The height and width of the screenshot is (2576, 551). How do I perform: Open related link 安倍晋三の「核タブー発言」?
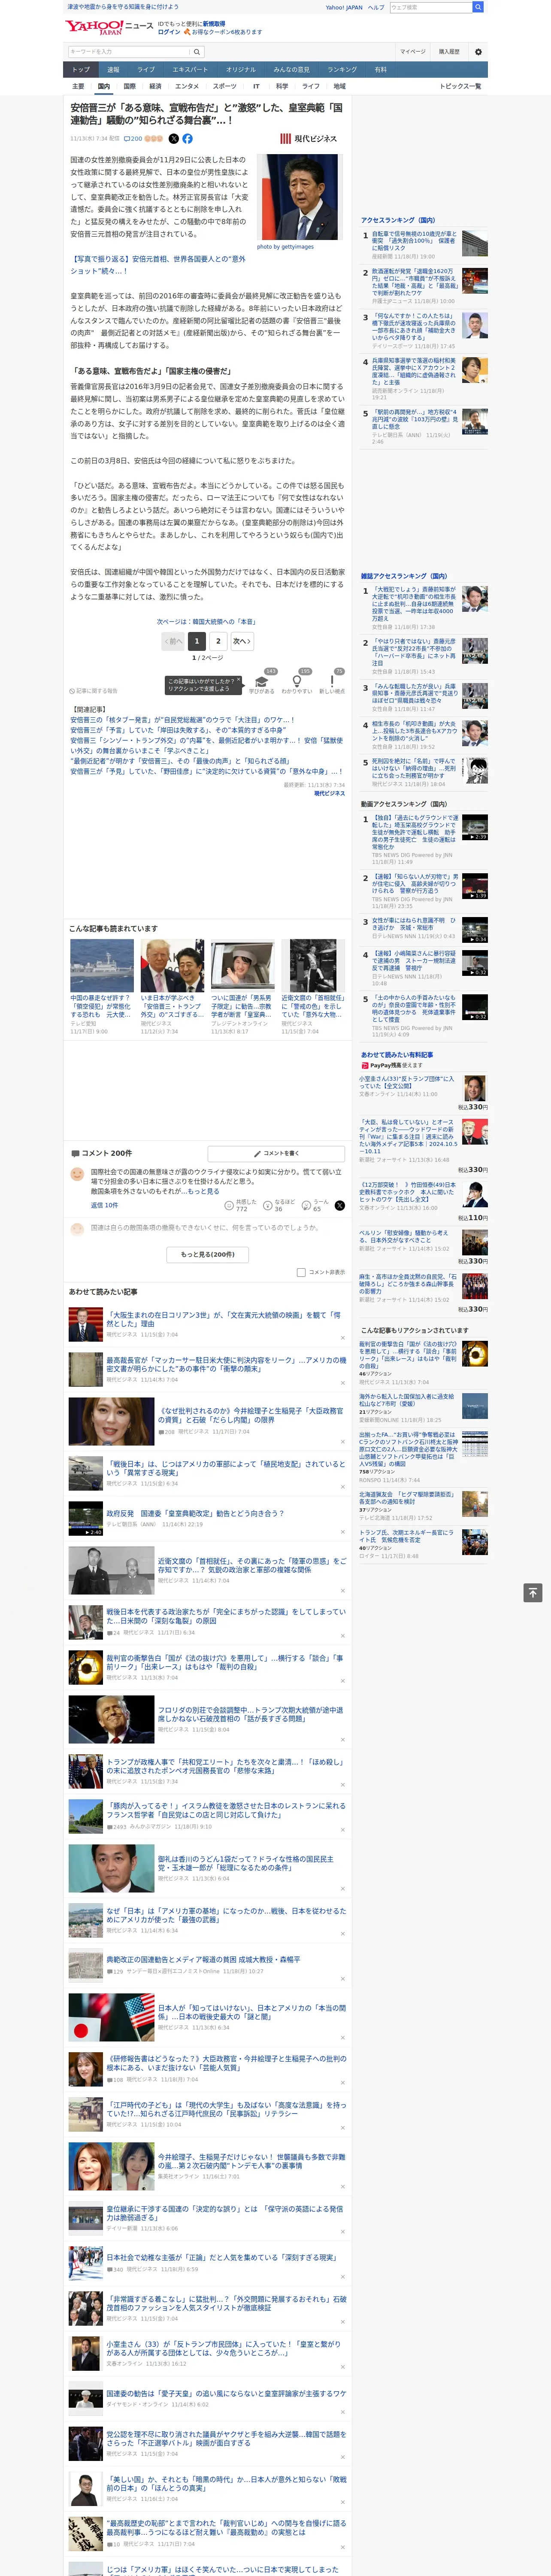pos(182,720)
